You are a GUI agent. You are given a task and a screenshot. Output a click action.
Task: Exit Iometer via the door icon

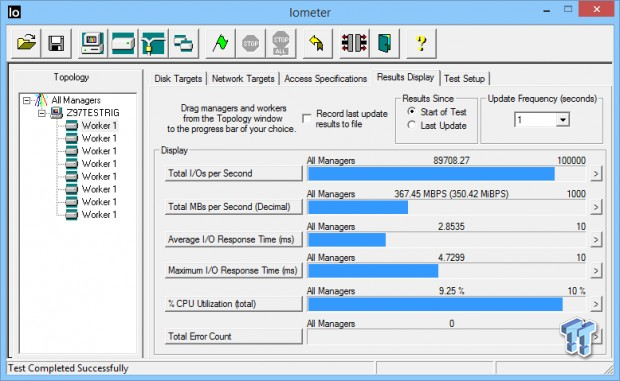pyautogui.click(x=384, y=43)
